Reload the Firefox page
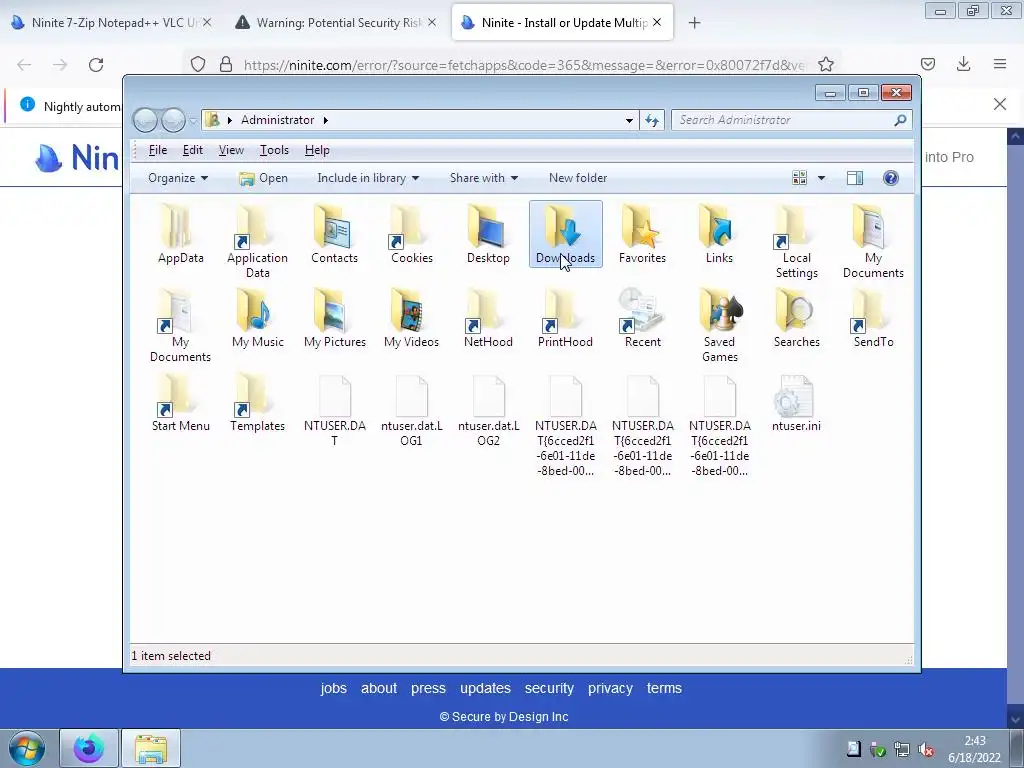 (x=96, y=65)
